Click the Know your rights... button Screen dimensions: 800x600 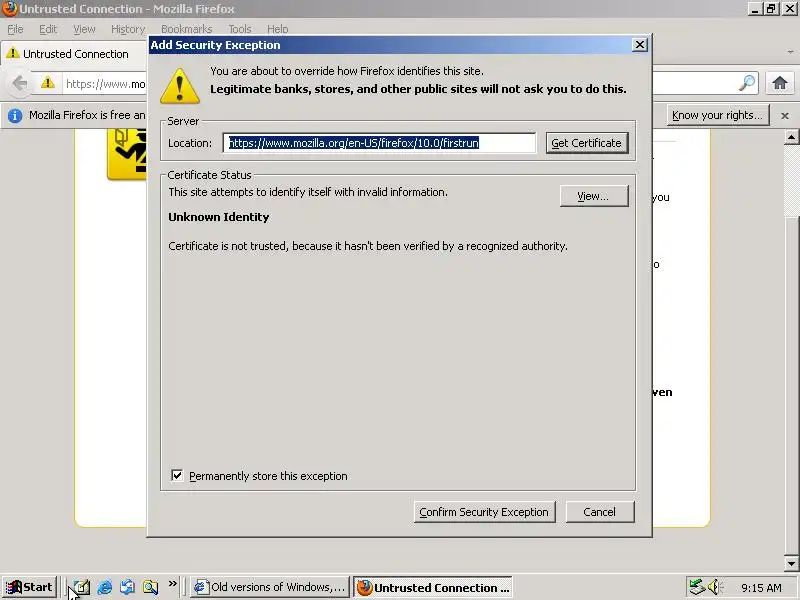(x=717, y=115)
